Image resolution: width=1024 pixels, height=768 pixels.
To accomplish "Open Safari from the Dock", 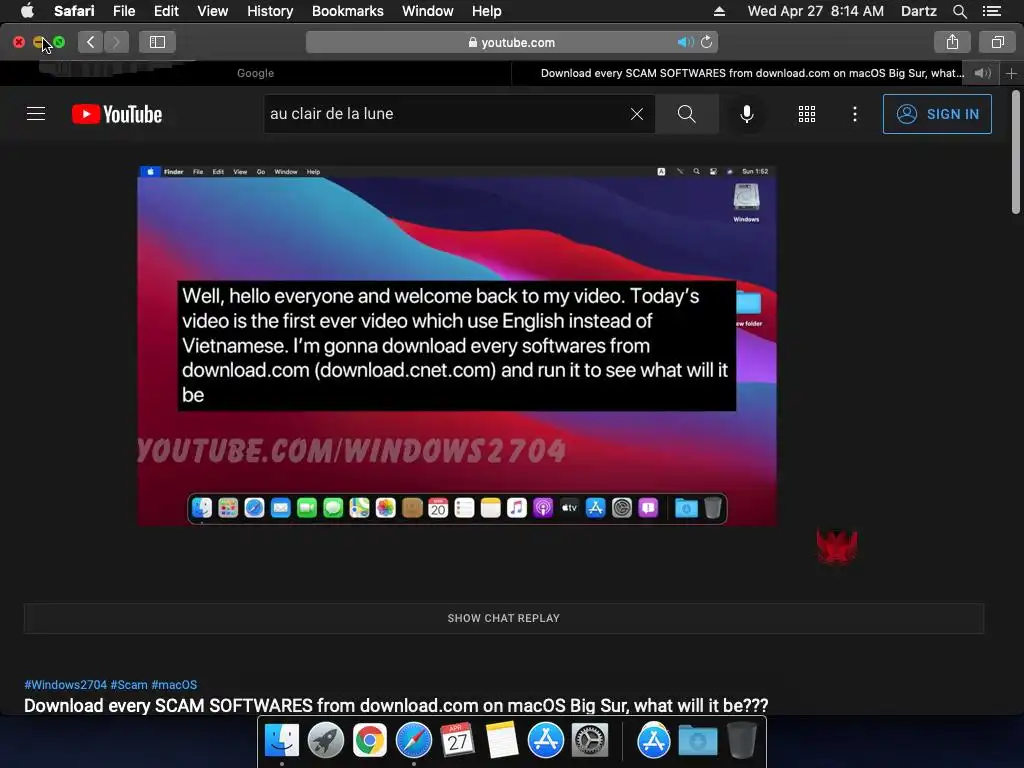I will click(413, 741).
